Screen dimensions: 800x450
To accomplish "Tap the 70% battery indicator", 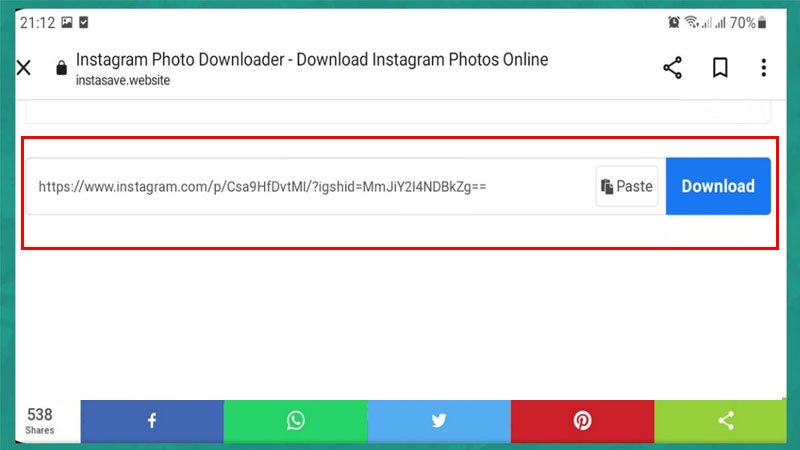I will click(x=748, y=22).
